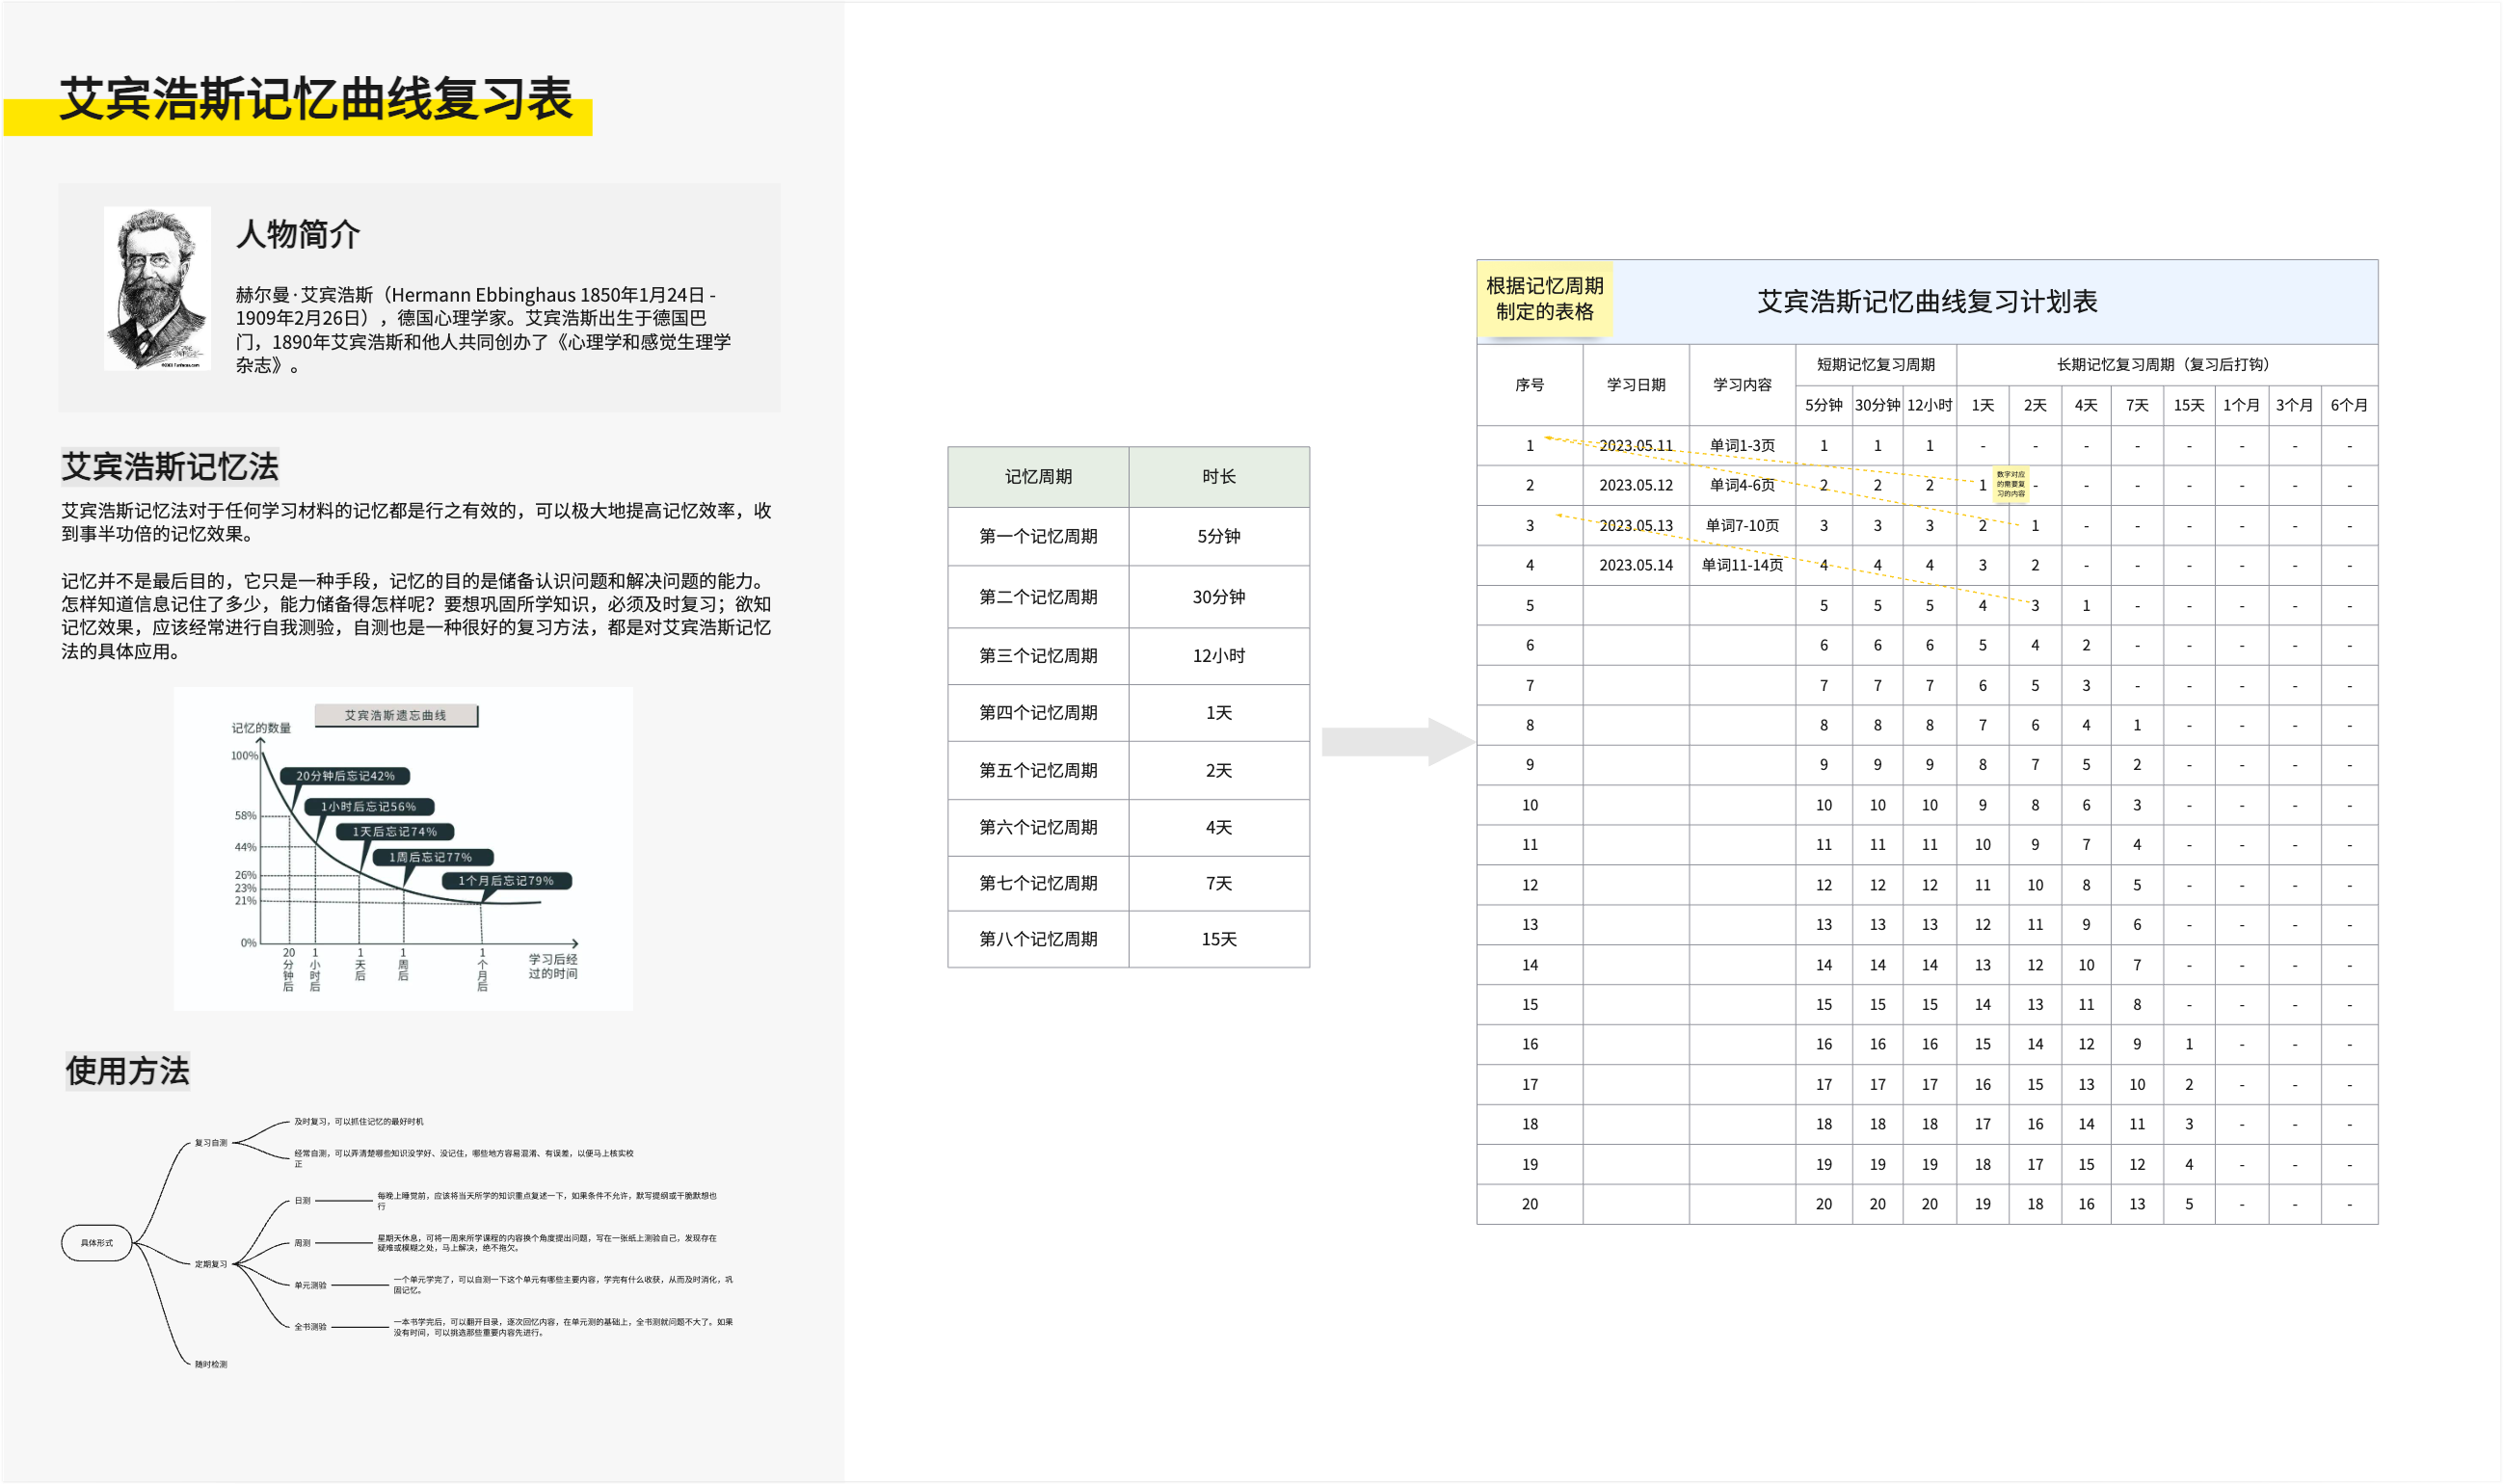Click the title 艾宾浩斯记忆曲线复习计划表
Image resolution: width=2503 pixels, height=1484 pixels.
coord(1927,302)
